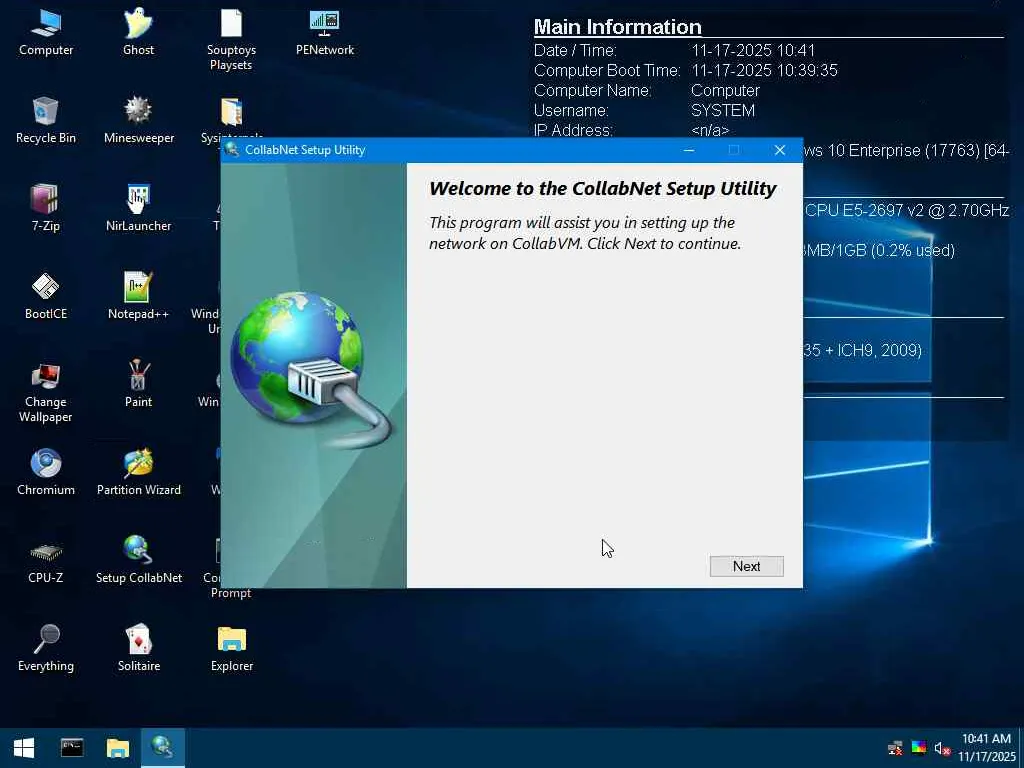Select the Solitaire desktop icon

pyautogui.click(x=138, y=648)
